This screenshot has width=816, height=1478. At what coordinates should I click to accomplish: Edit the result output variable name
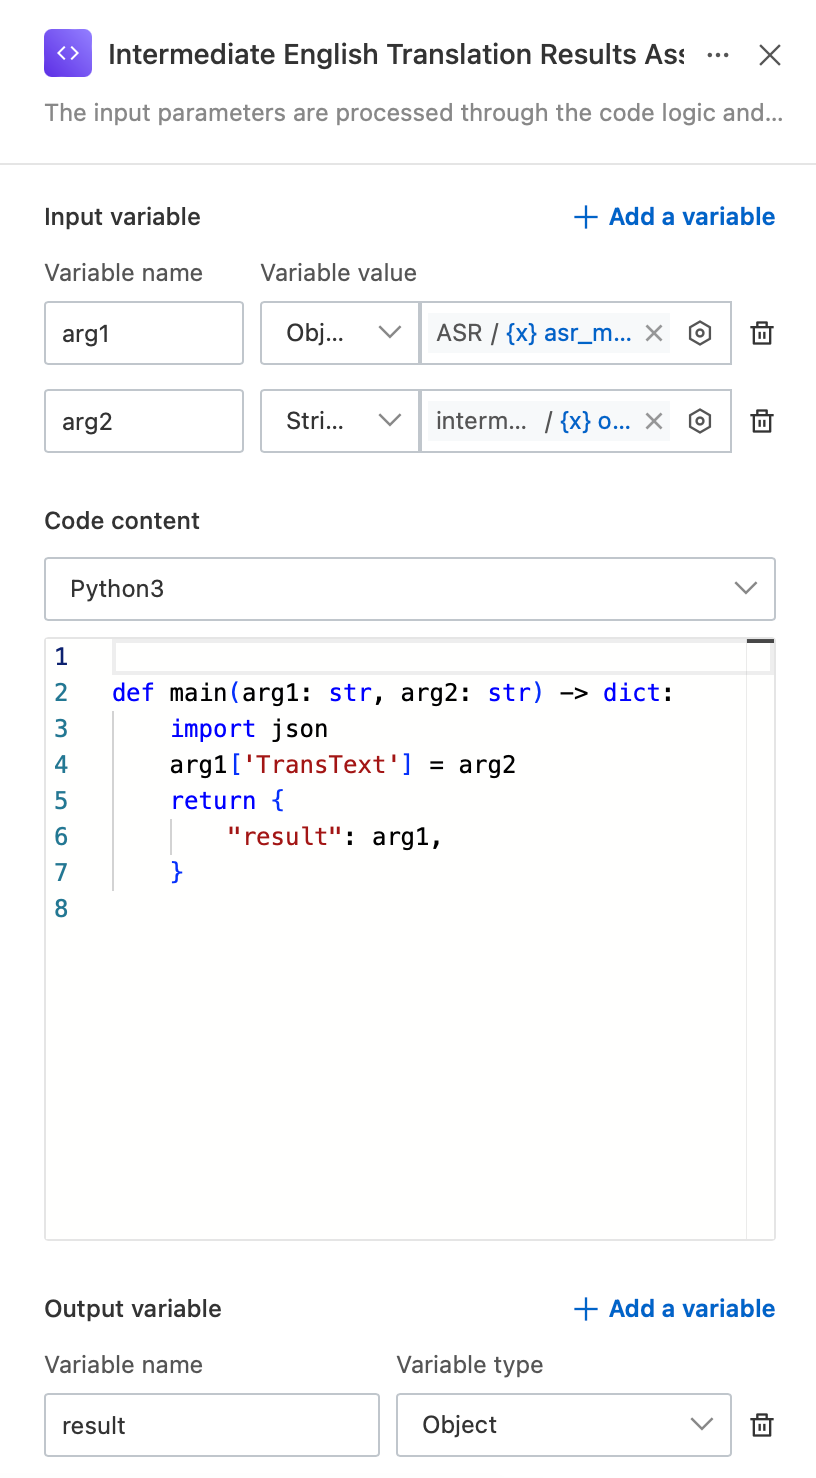tap(212, 1425)
